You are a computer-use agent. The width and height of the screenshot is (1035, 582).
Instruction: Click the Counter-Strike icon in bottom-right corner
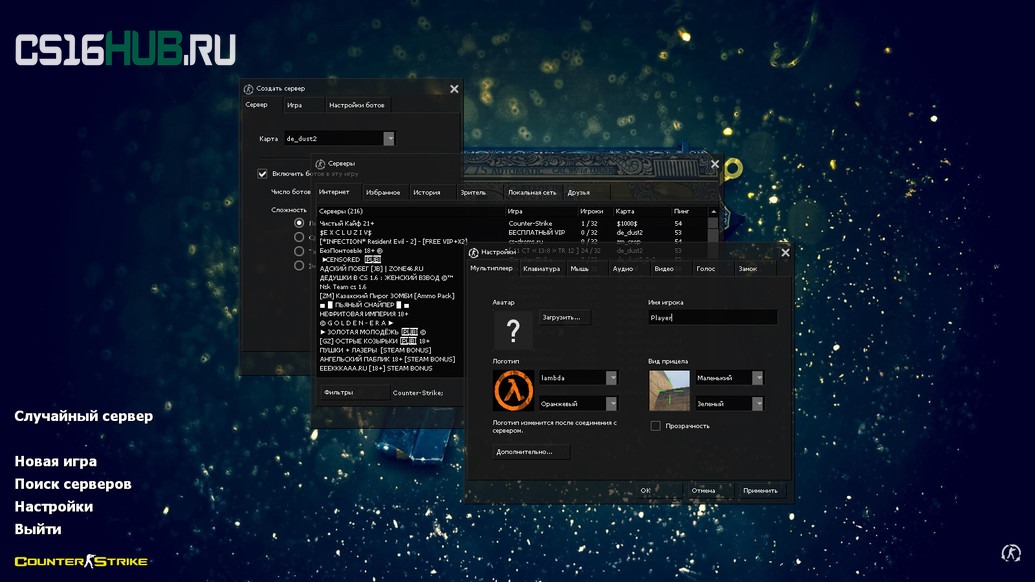[1011, 553]
